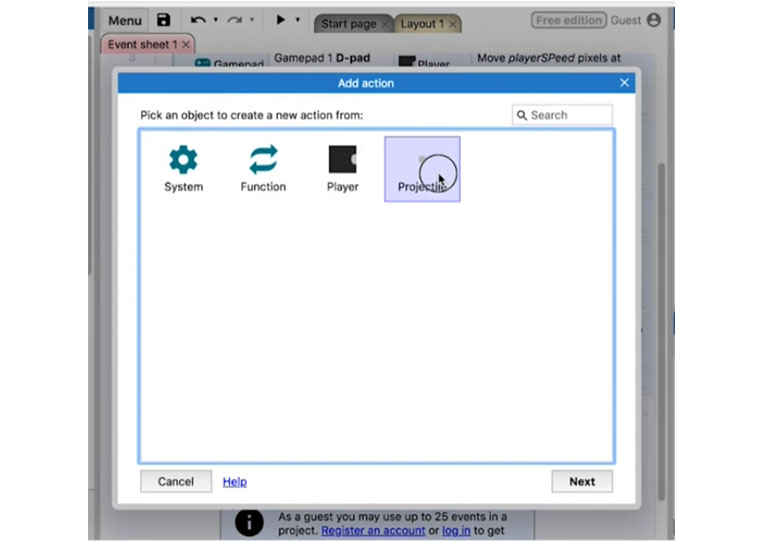The width and height of the screenshot is (763, 541).
Task: Open the Preview options dropdown arrow
Action: (x=298, y=20)
